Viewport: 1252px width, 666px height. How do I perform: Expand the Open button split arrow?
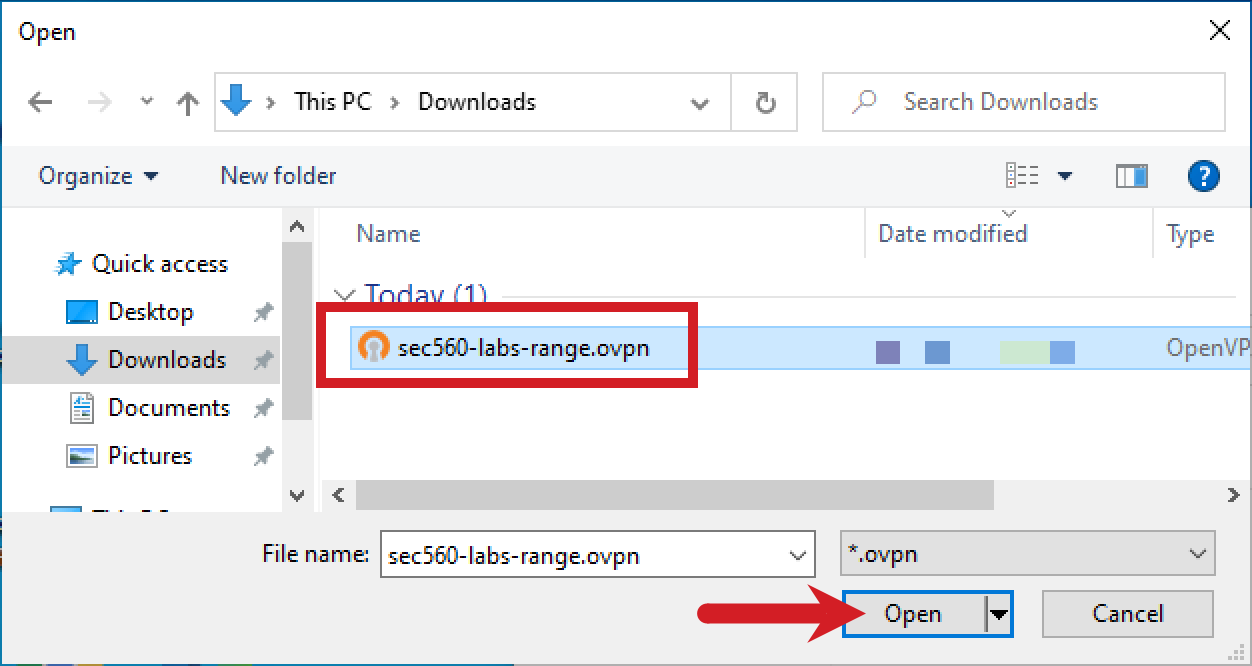(x=997, y=614)
